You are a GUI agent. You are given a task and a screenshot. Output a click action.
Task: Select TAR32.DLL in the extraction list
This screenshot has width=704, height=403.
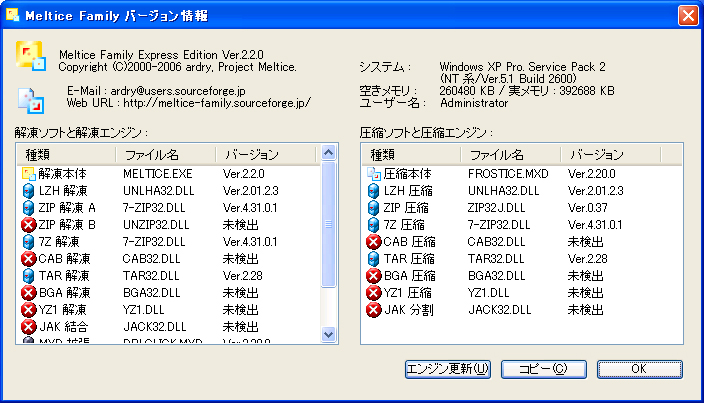[151, 276]
